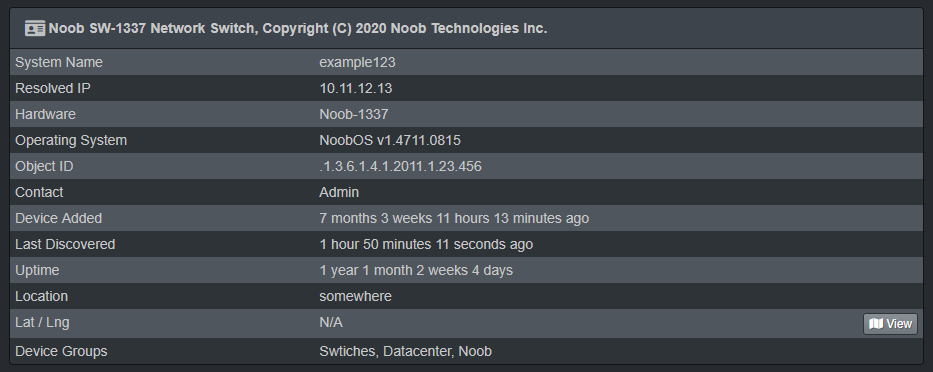Click the Device Added time value
Screen dimensions: 933x372
tap(454, 218)
